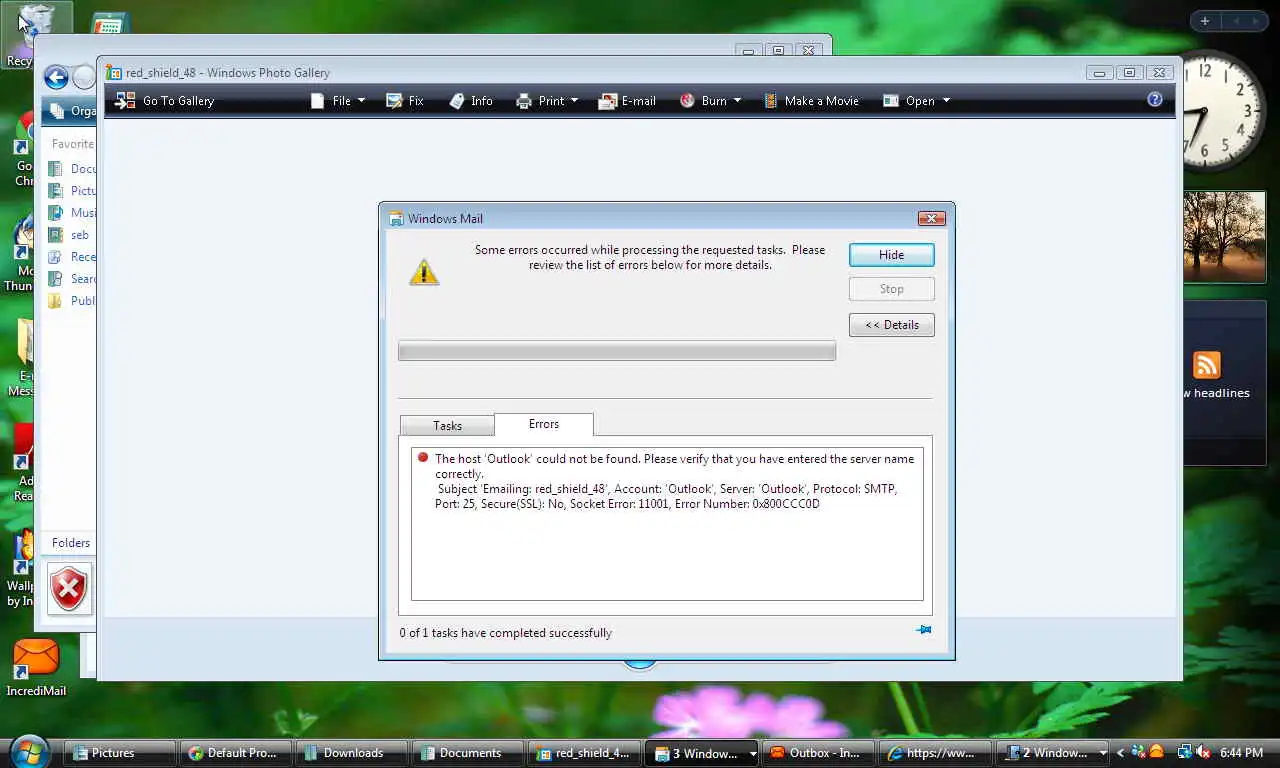Click the blue Help icon in Photo Gallery
This screenshot has height=768, width=1280.
1155,99
